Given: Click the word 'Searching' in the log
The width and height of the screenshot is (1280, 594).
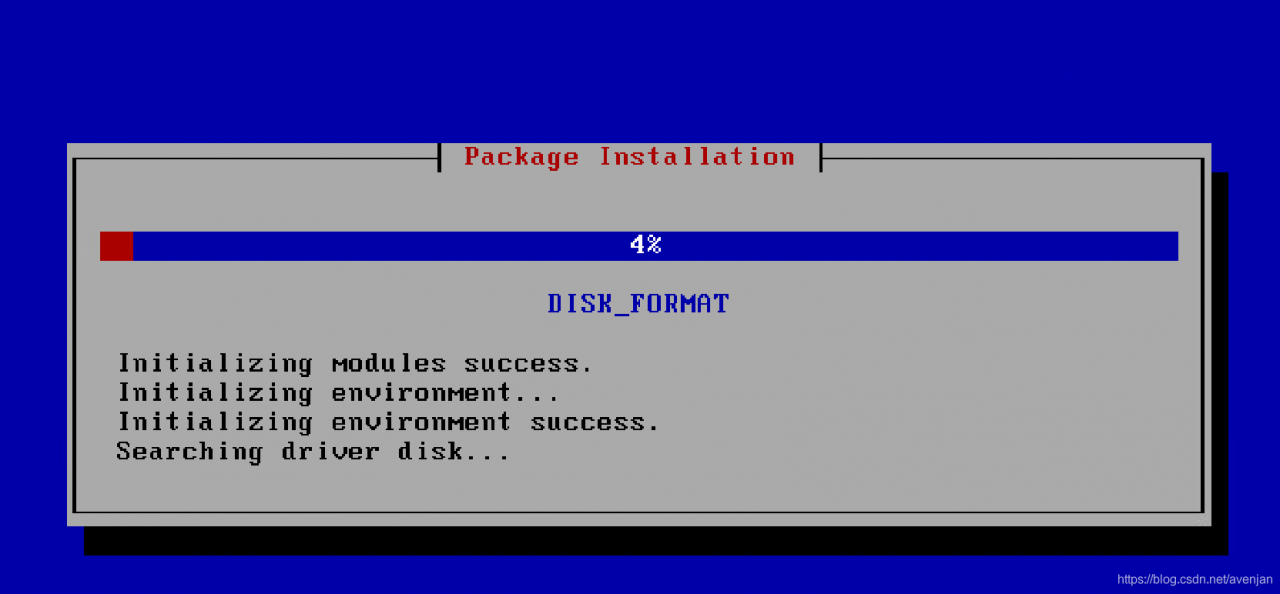Looking at the screenshot, I should pyautogui.click(x=189, y=451).
